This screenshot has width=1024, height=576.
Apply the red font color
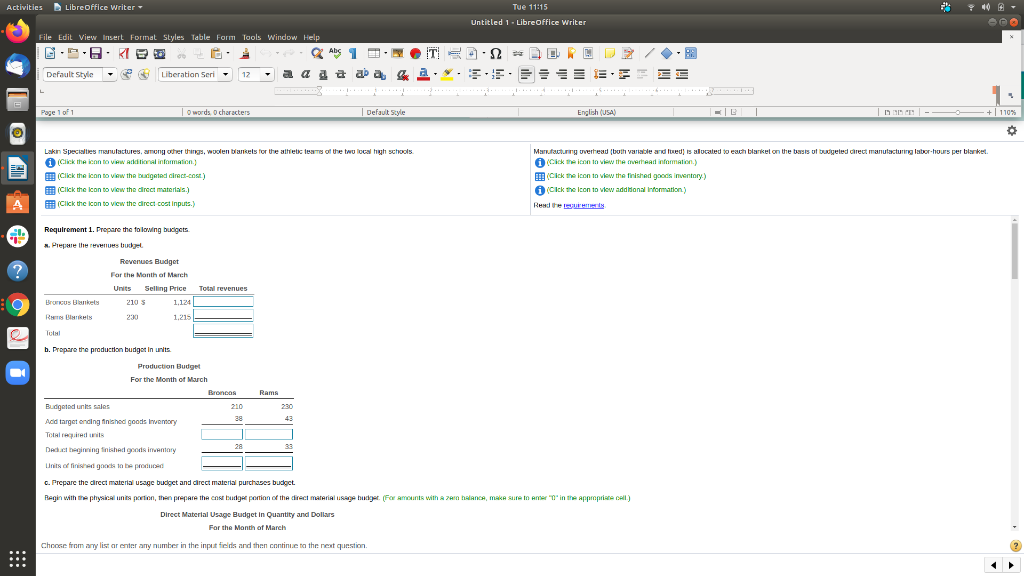(x=423, y=74)
